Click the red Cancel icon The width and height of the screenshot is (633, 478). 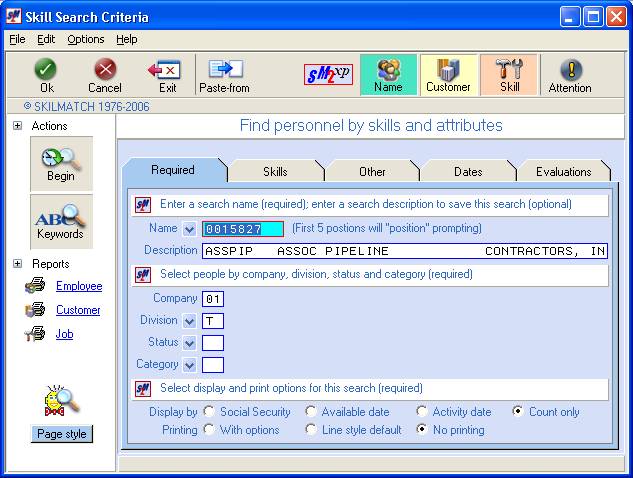(x=105, y=69)
